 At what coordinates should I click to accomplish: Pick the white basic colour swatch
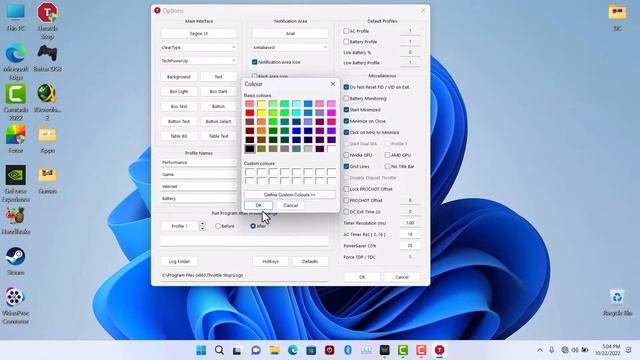[x=331, y=149]
